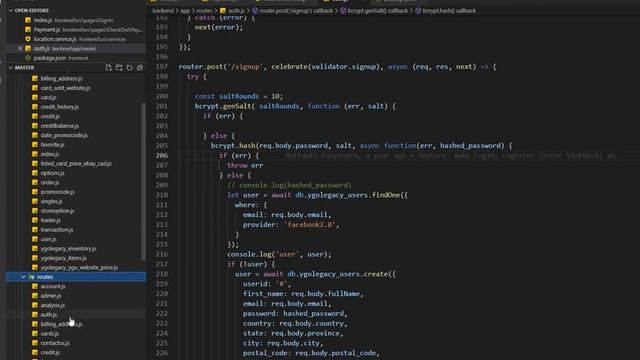The width and height of the screenshot is (640, 360).
Task: Open listed_card_price_ebay_cad.js file
Action: 76,163
